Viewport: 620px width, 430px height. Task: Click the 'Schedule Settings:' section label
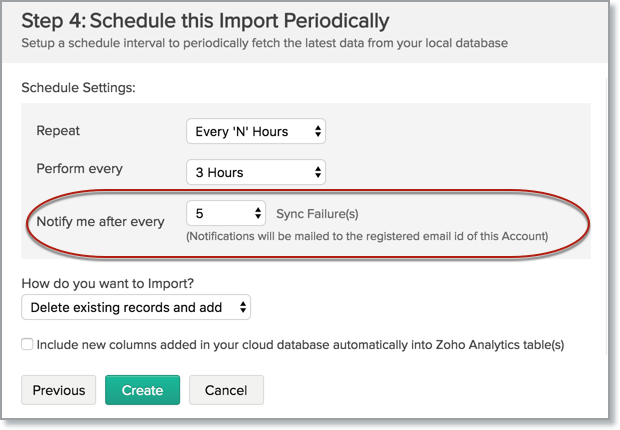tap(78, 88)
